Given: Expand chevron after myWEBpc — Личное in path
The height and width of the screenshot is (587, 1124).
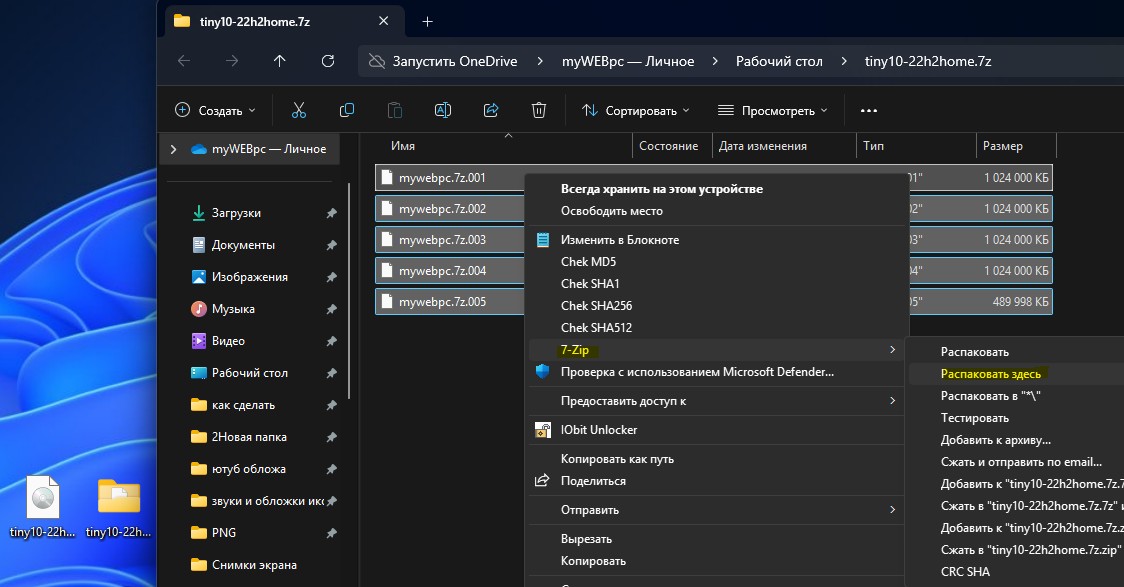Looking at the screenshot, I should coord(715,61).
